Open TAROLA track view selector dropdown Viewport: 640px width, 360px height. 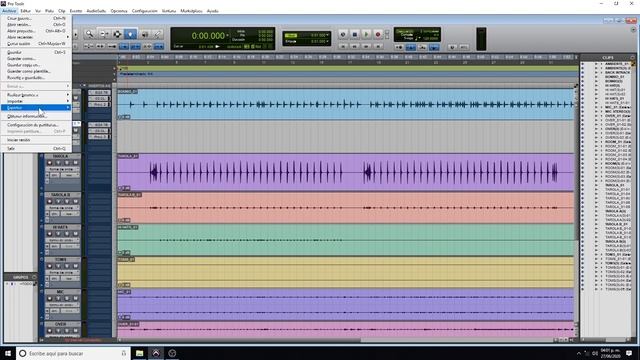pos(62,169)
